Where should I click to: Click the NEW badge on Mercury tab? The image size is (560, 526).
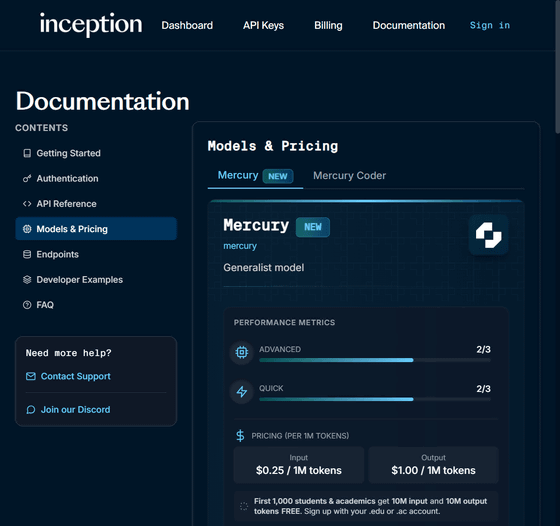278,176
